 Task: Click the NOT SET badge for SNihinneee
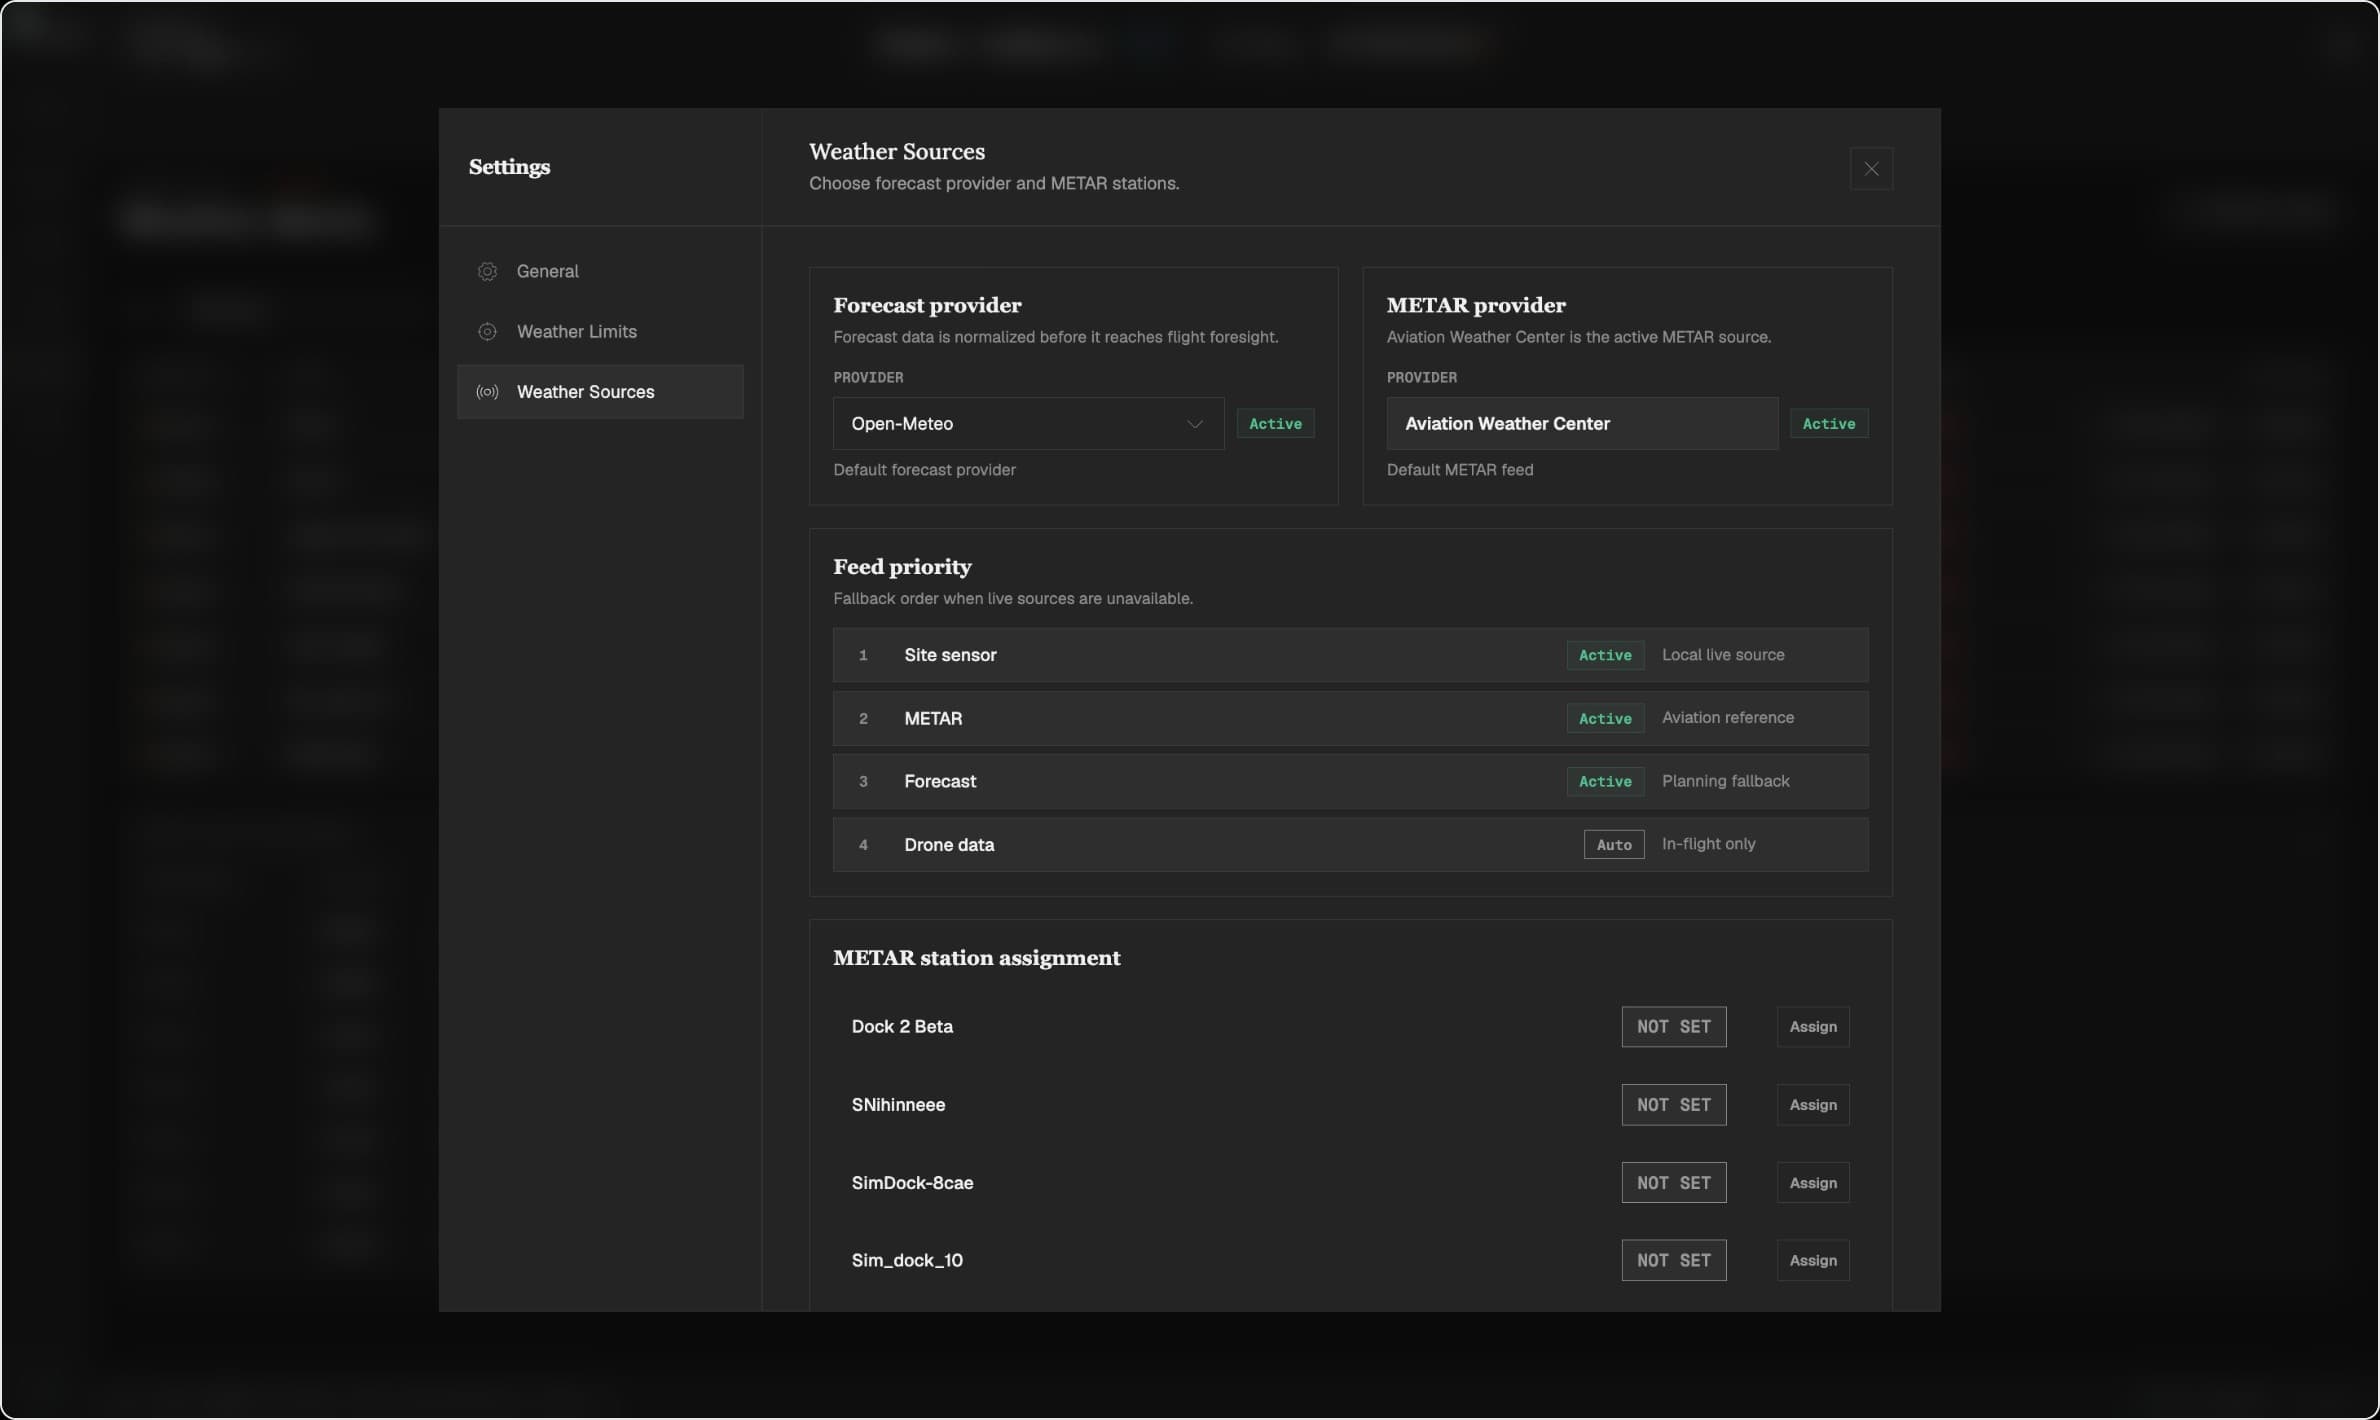pyautogui.click(x=1673, y=1105)
